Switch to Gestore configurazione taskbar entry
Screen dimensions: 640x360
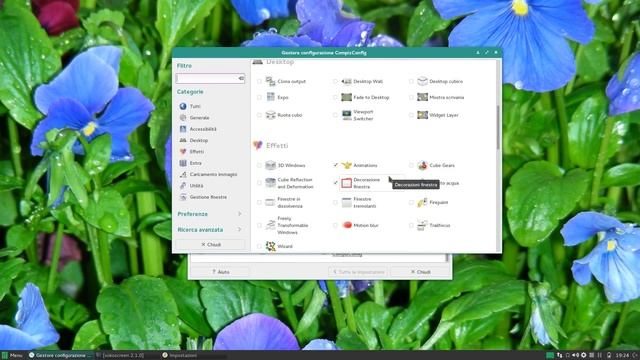pos(60,356)
